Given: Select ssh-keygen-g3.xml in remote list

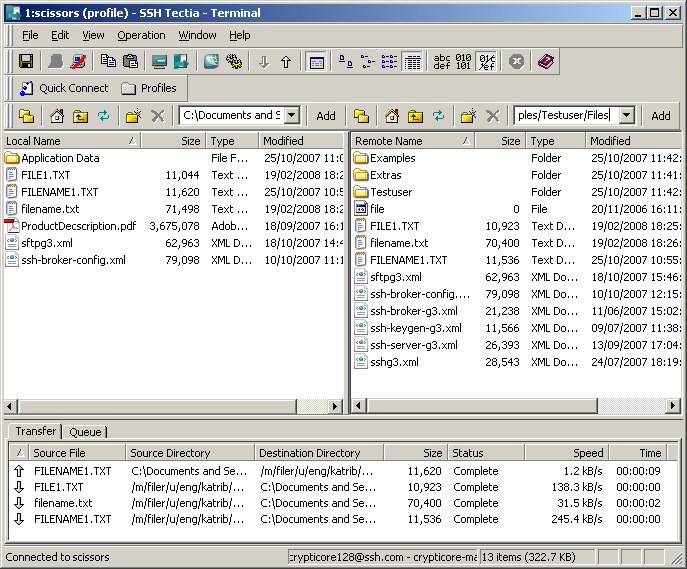Looking at the screenshot, I should [x=416, y=329].
